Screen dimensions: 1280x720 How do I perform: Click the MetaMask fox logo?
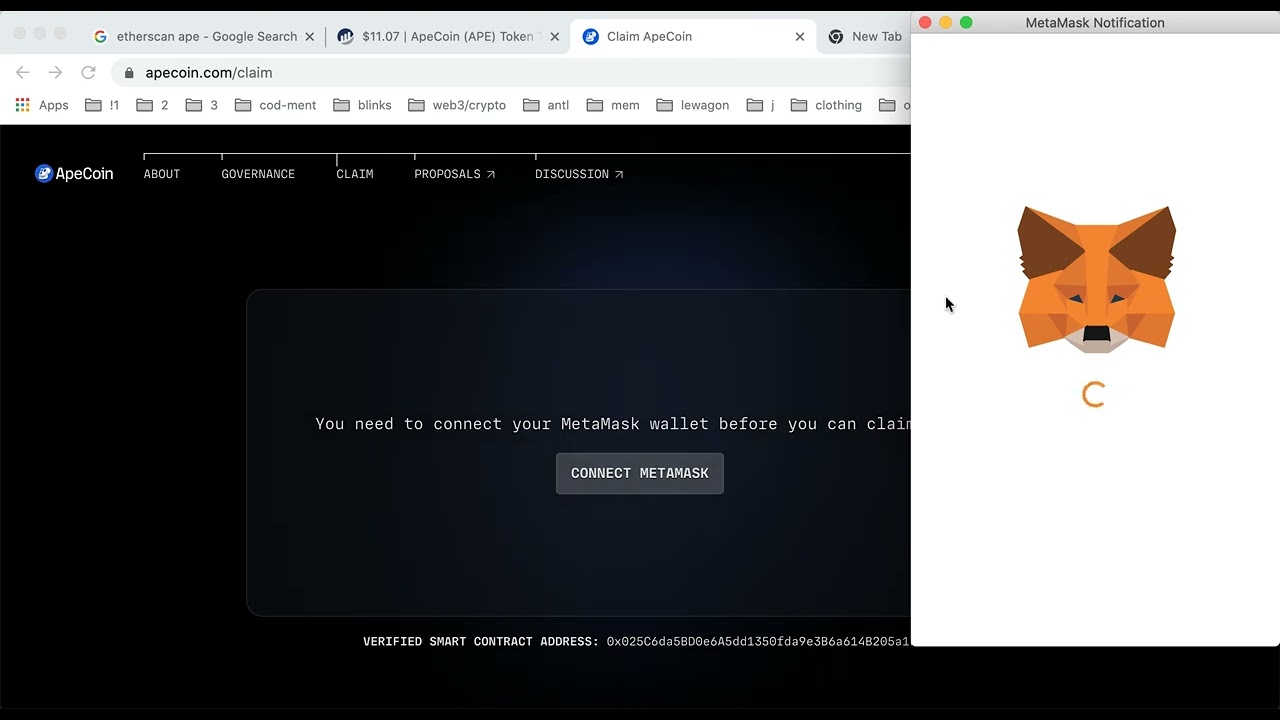(1096, 279)
